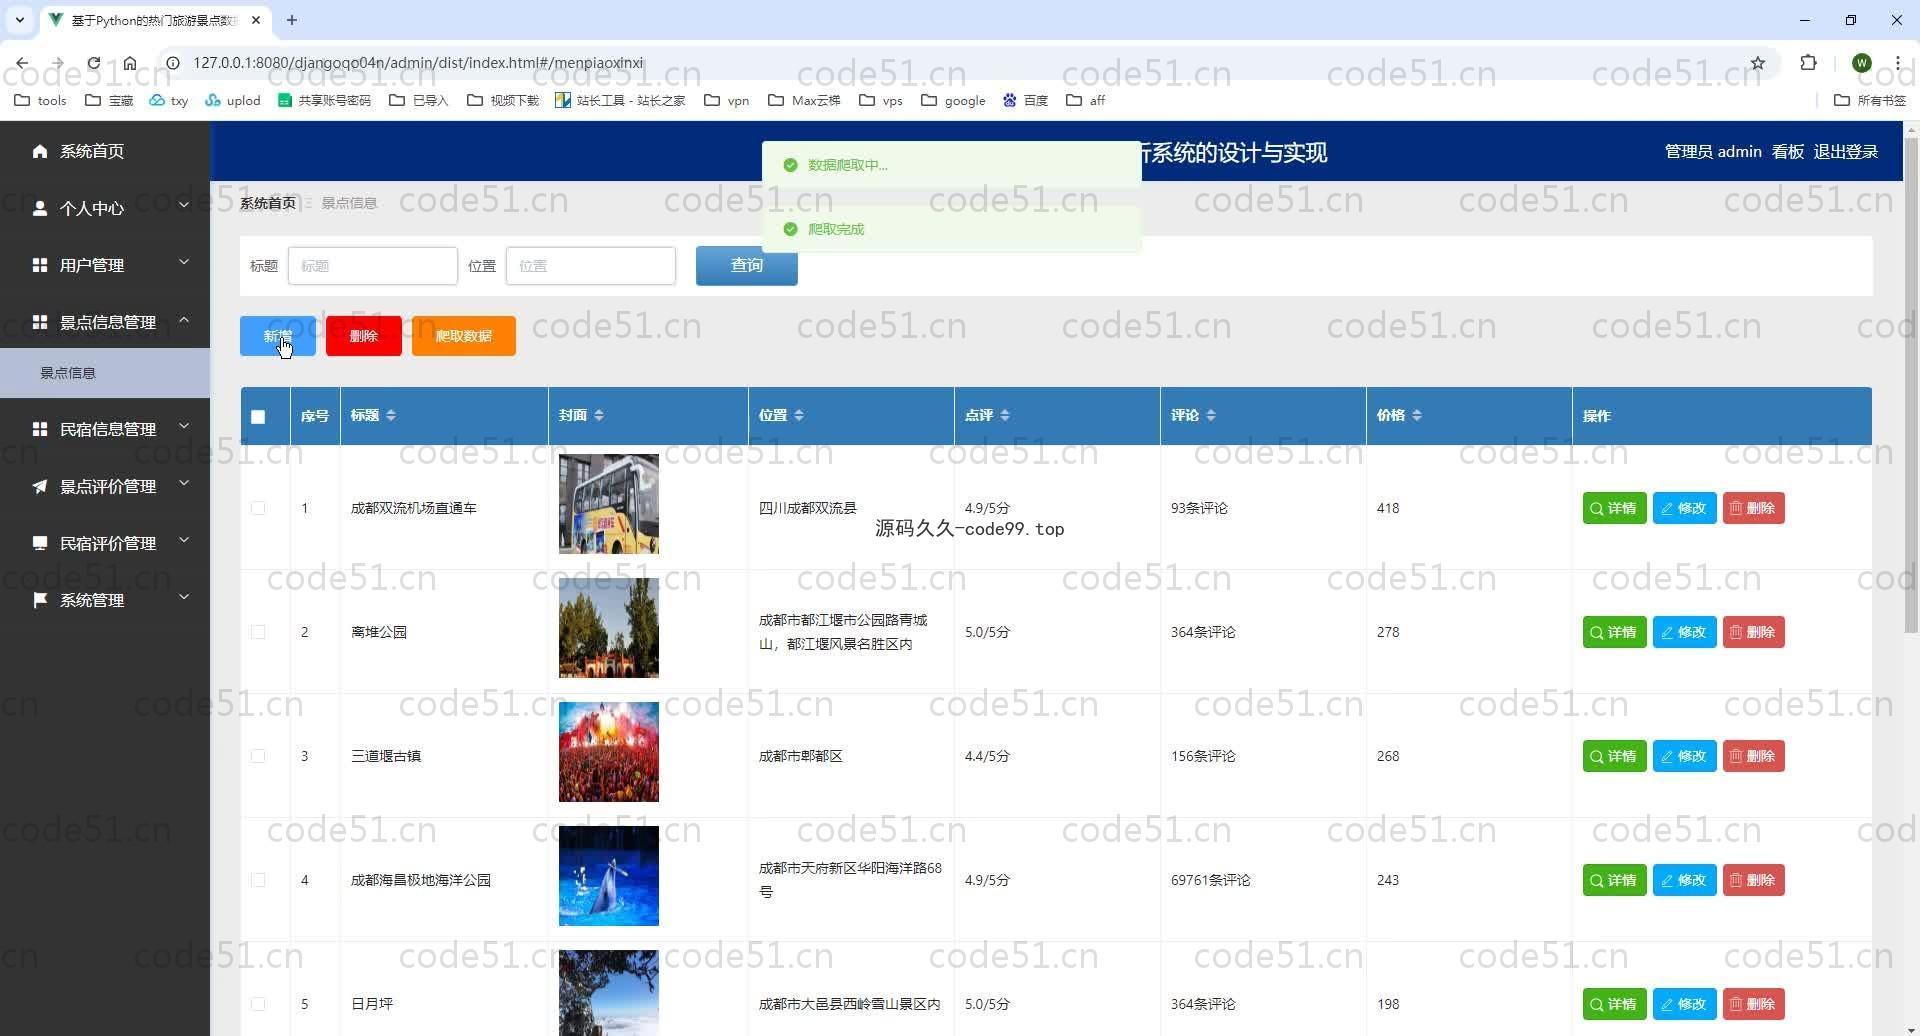This screenshot has width=1920, height=1036.
Task: Focus the 位置 search input
Action: 591,266
